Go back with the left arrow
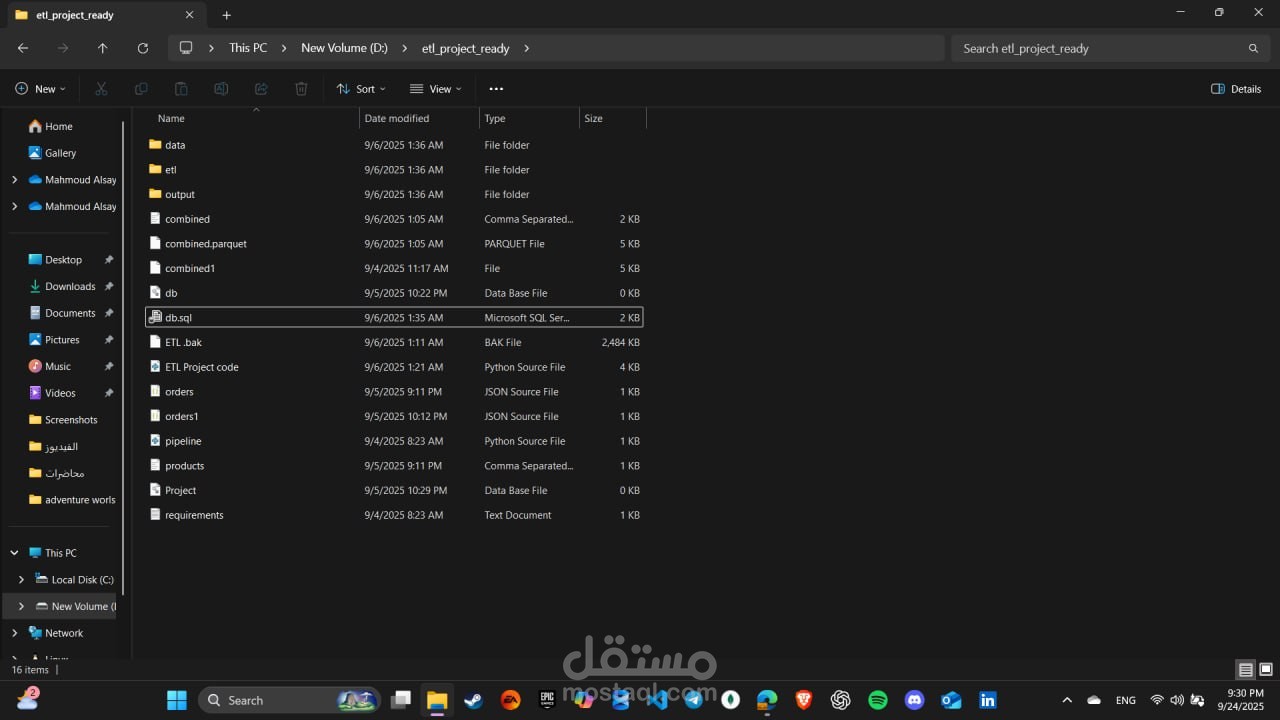Image resolution: width=1280 pixels, height=720 pixels. [23, 48]
